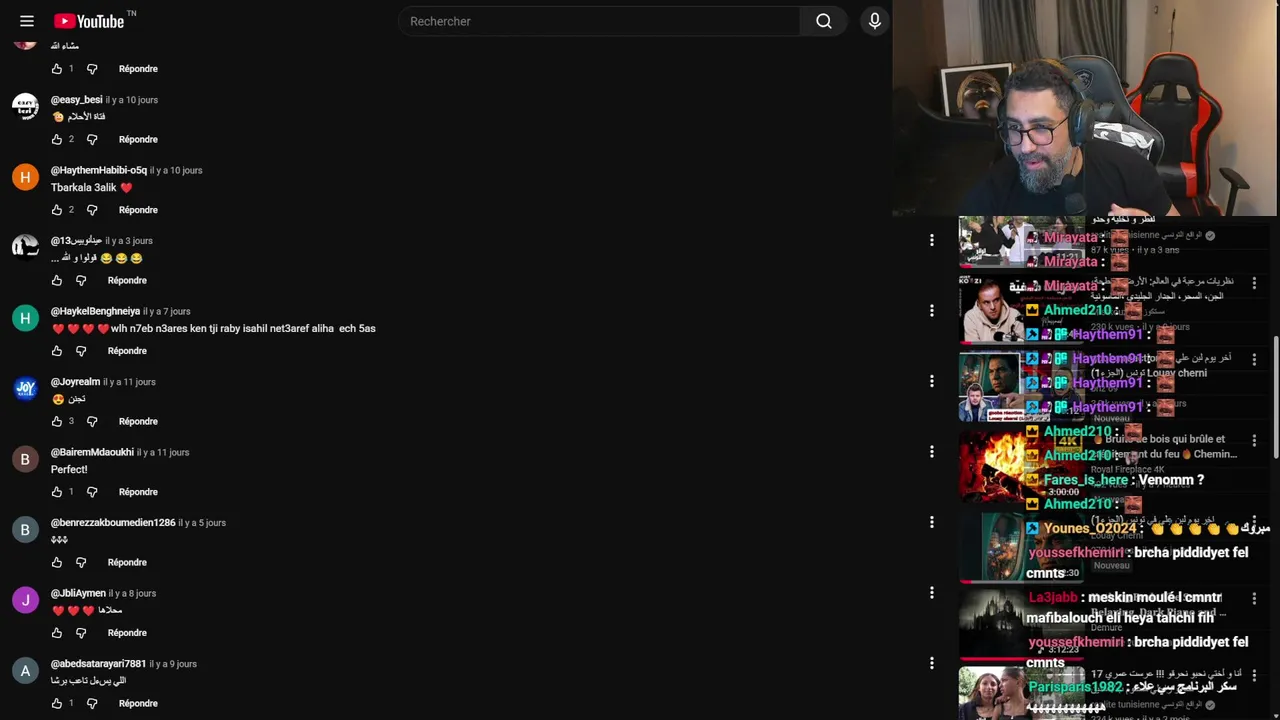Click @abedsatarayari7881 grey A avatar
This screenshot has height=720, width=1280.
pos(25,670)
